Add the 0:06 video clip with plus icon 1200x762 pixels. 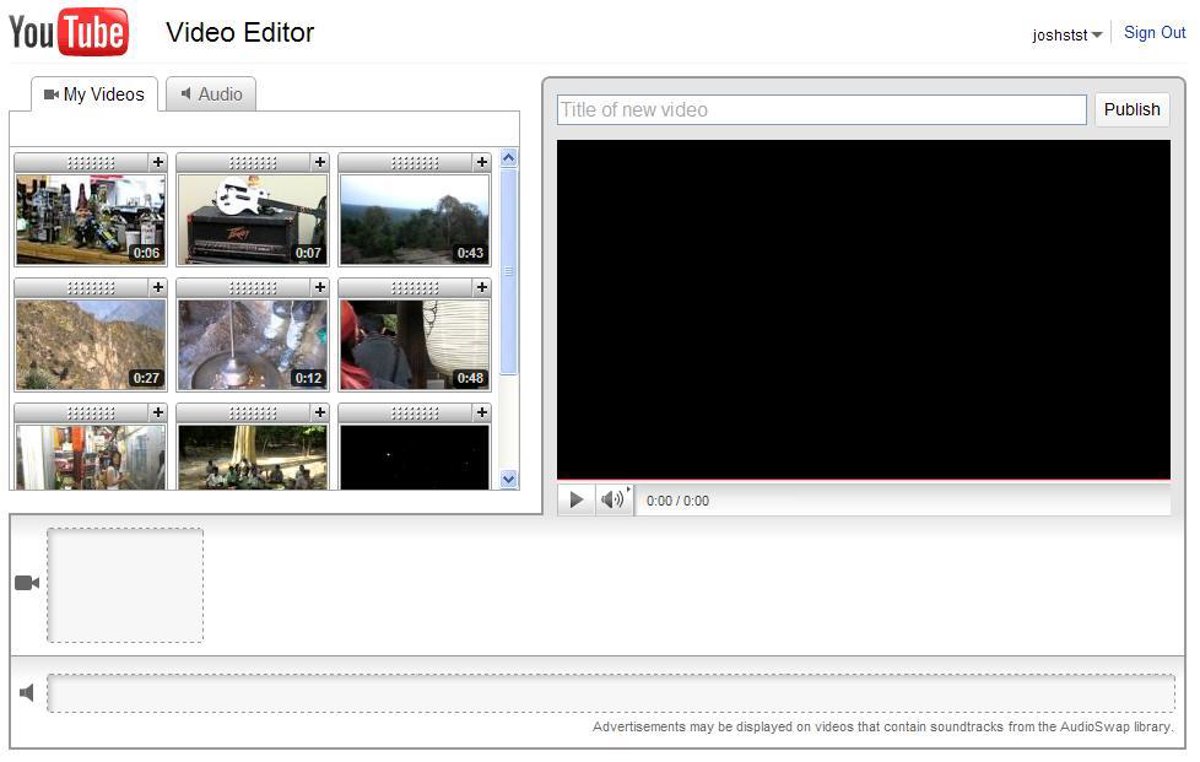click(157, 162)
